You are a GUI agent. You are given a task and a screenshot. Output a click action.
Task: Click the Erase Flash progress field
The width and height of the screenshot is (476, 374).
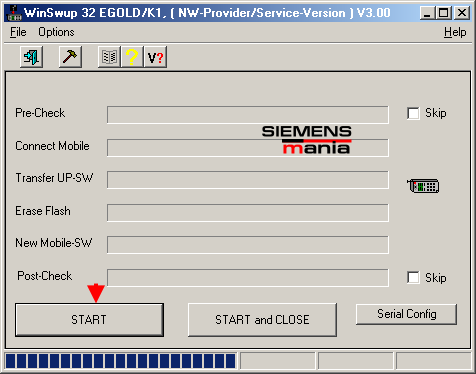[x=248, y=213]
